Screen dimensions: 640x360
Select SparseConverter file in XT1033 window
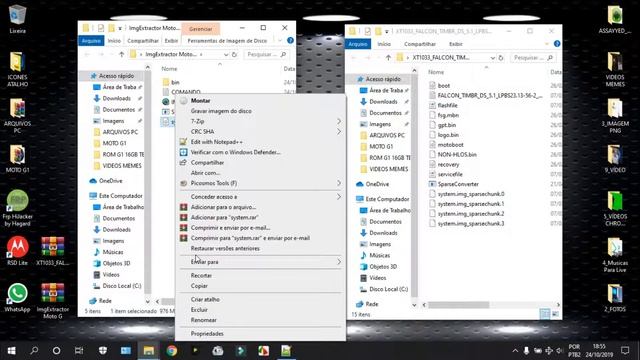pyautogui.click(x=458, y=184)
